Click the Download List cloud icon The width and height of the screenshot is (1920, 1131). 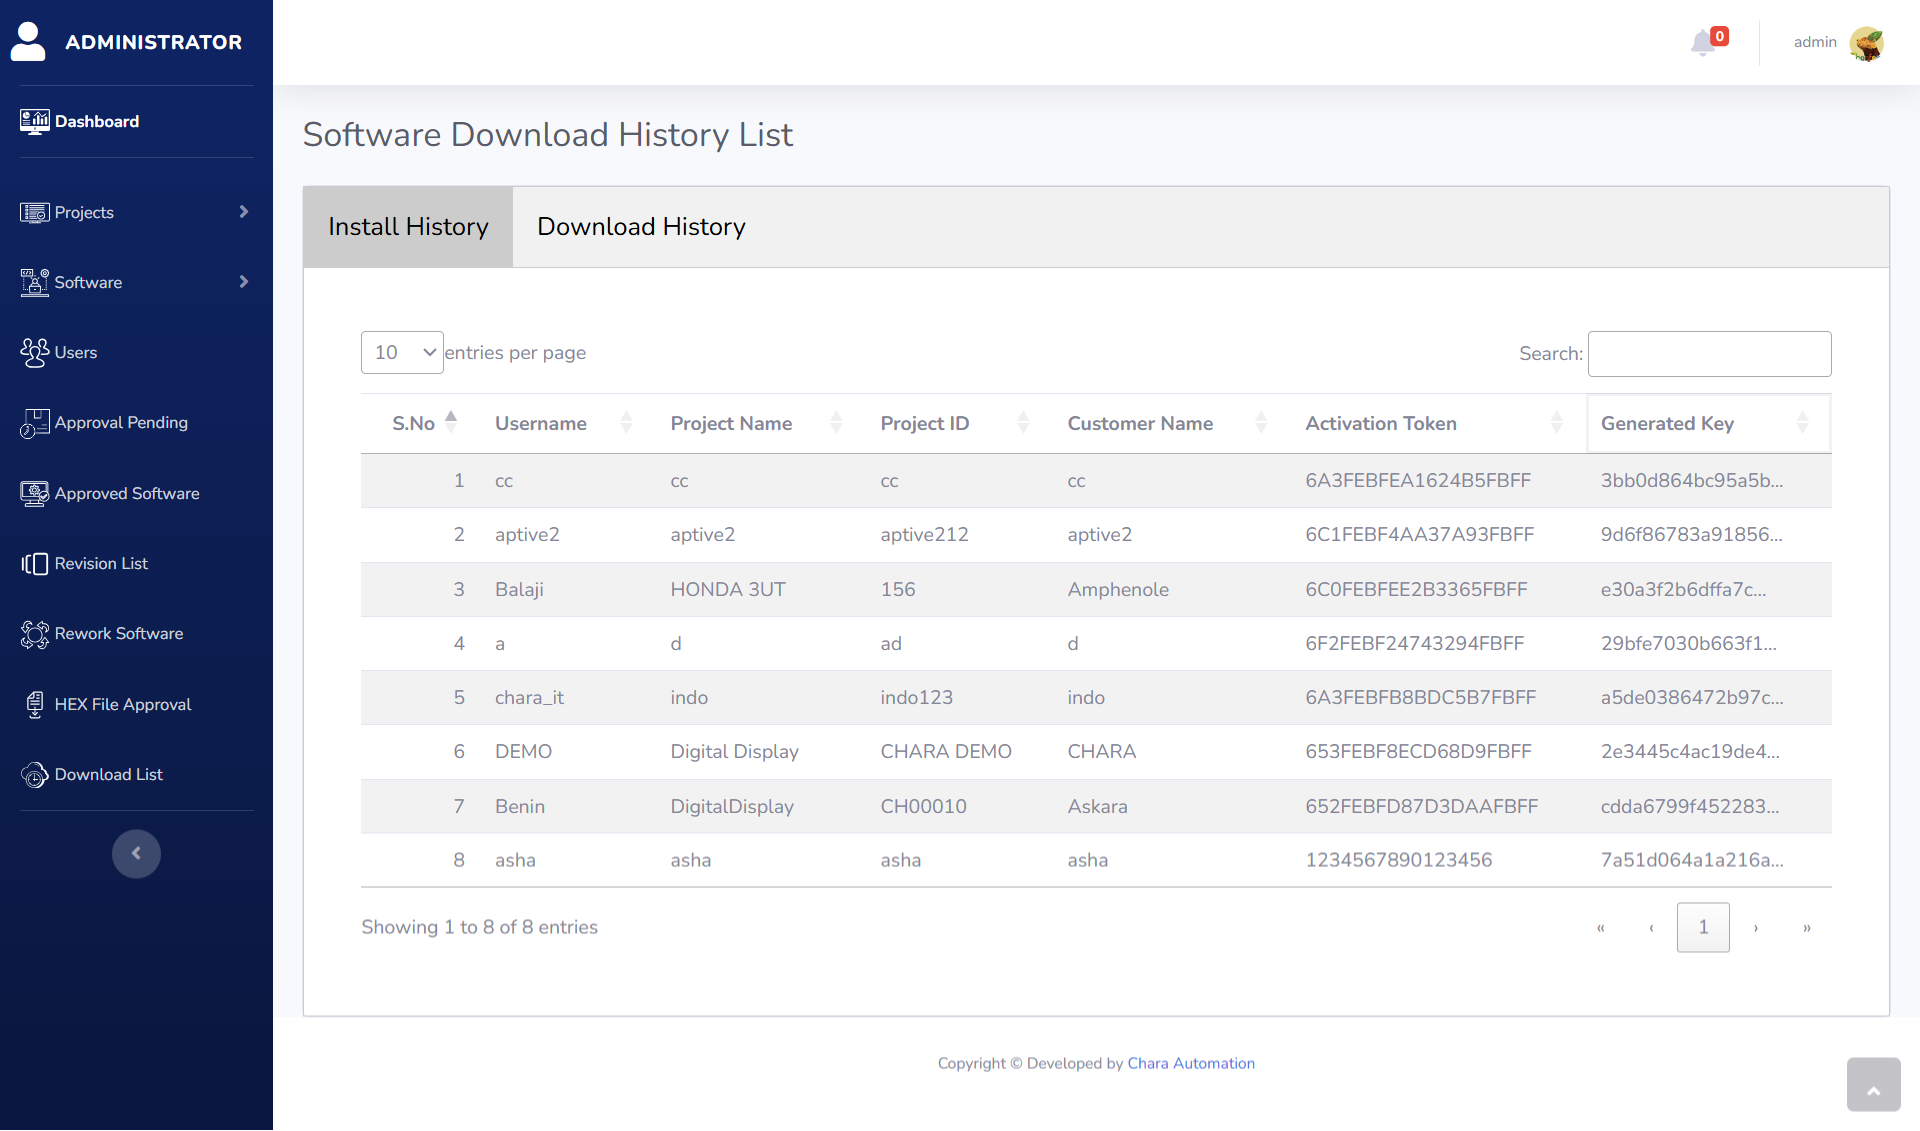tap(34, 775)
